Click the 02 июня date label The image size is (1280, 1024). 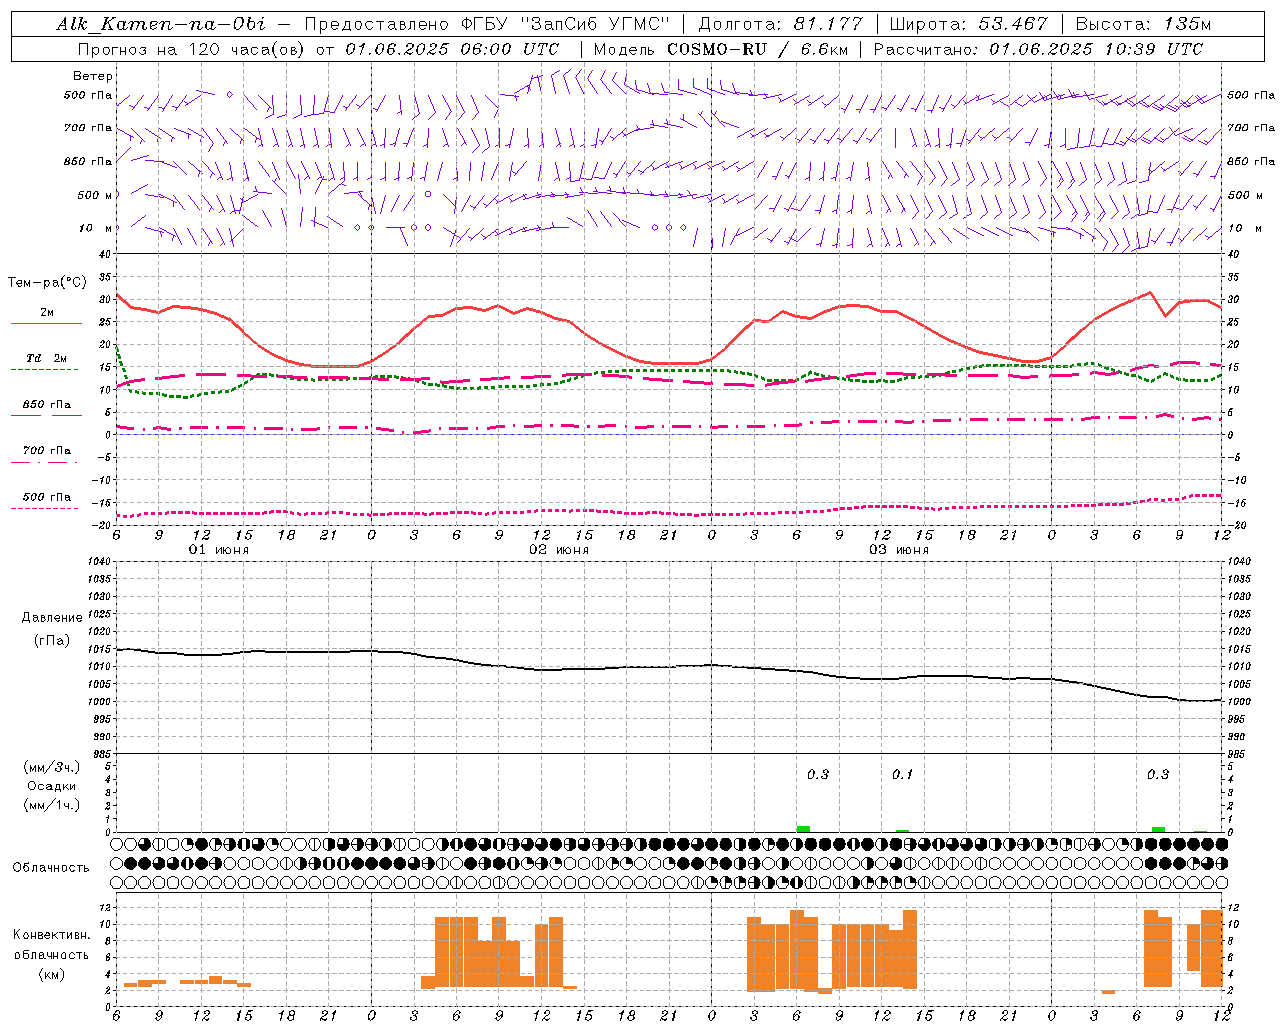pyautogui.click(x=559, y=550)
